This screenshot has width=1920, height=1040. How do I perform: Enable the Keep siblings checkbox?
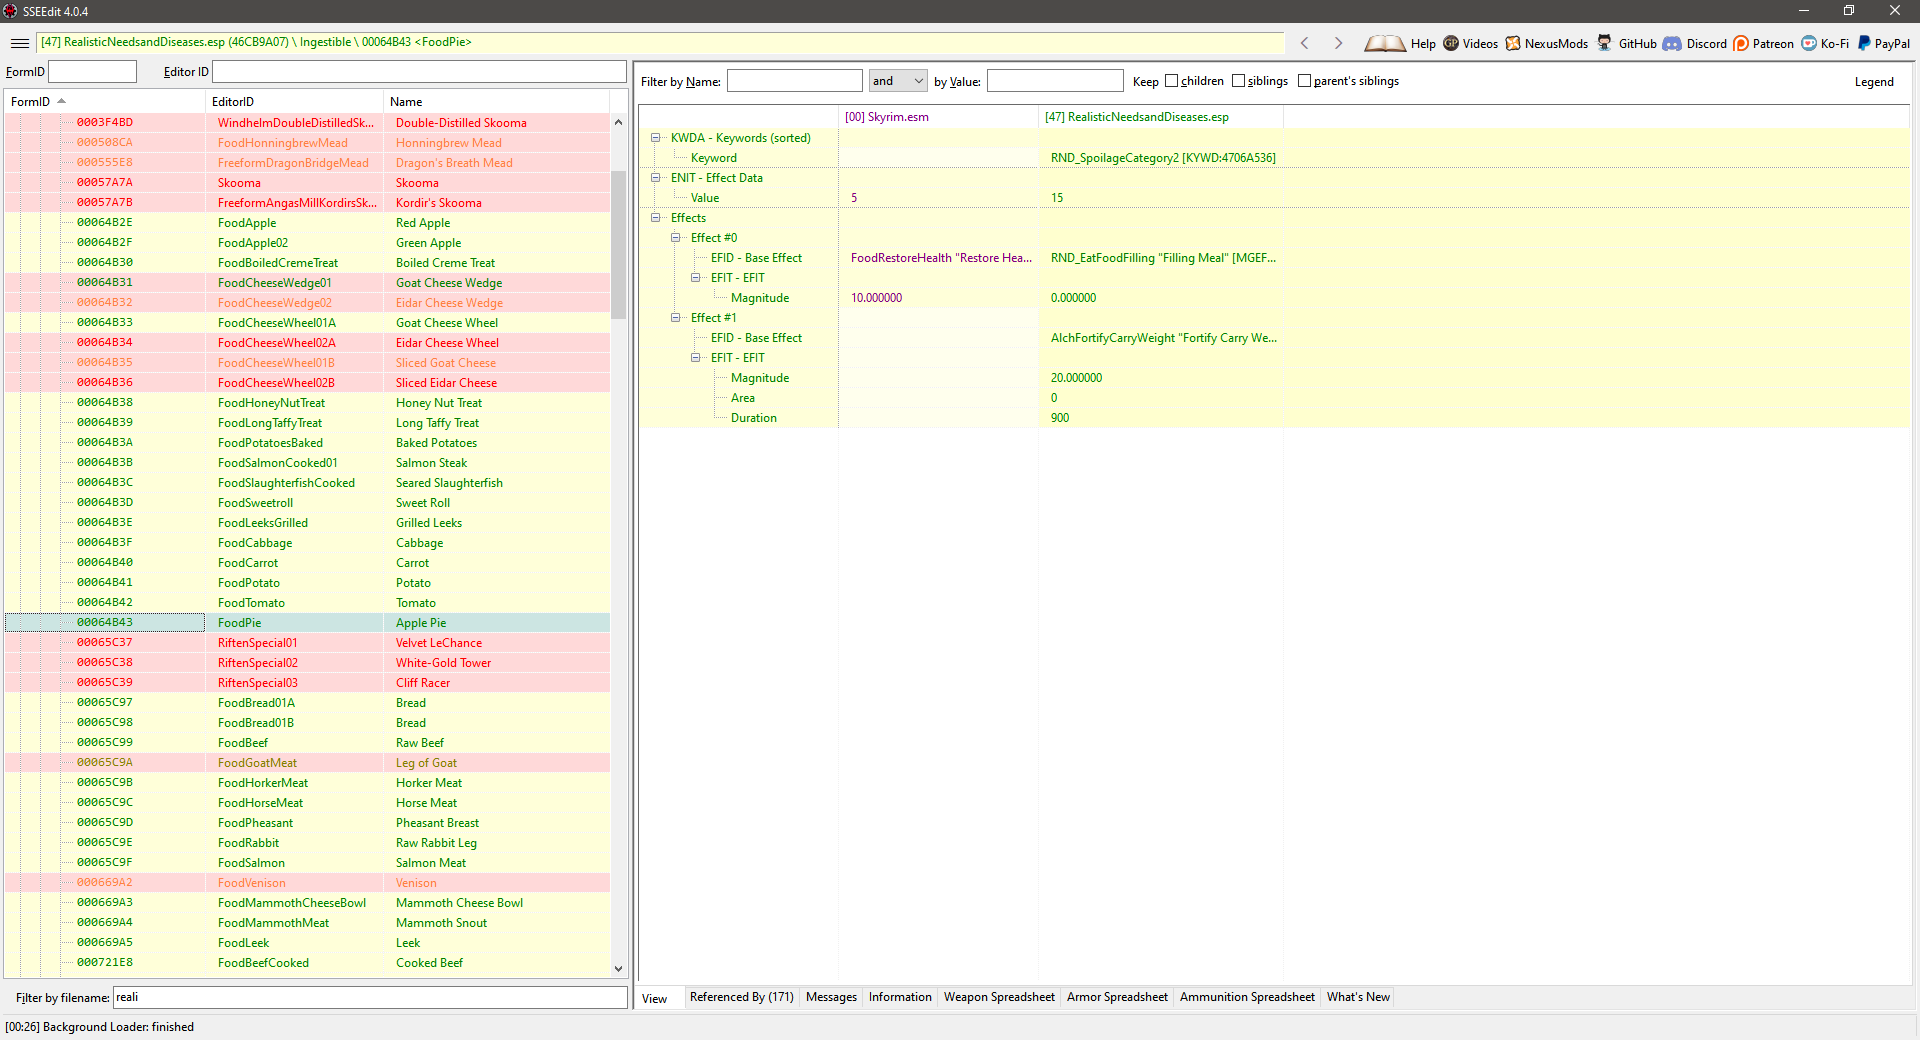click(x=1238, y=81)
